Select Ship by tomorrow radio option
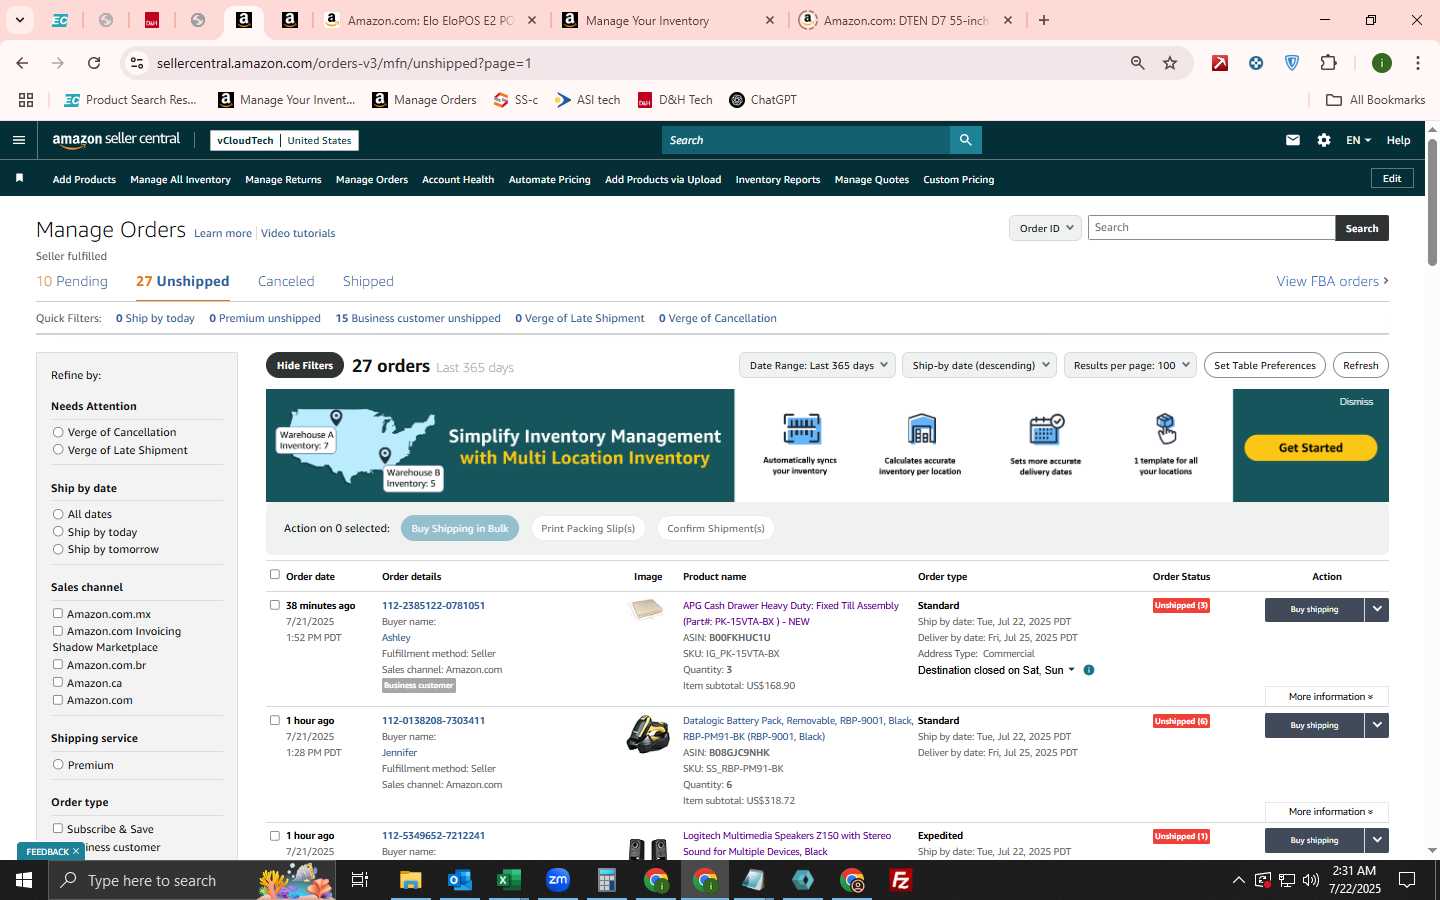This screenshot has height=900, width=1440. [58, 549]
